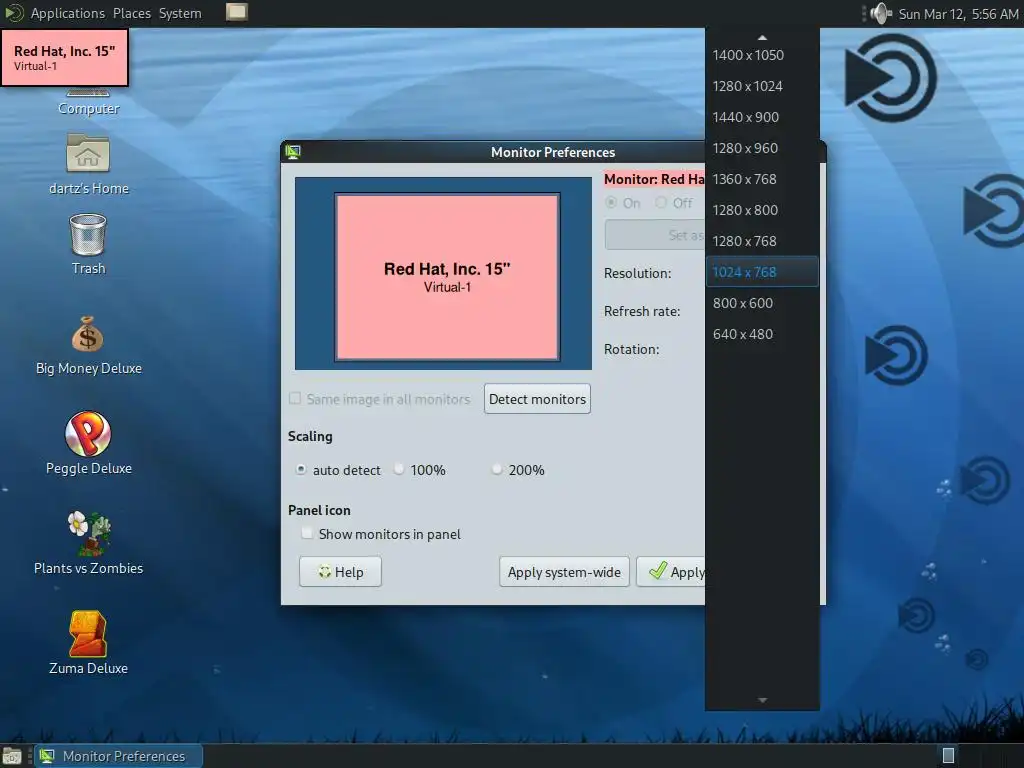Select monitor Off radio button

click(x=661, y=202)
